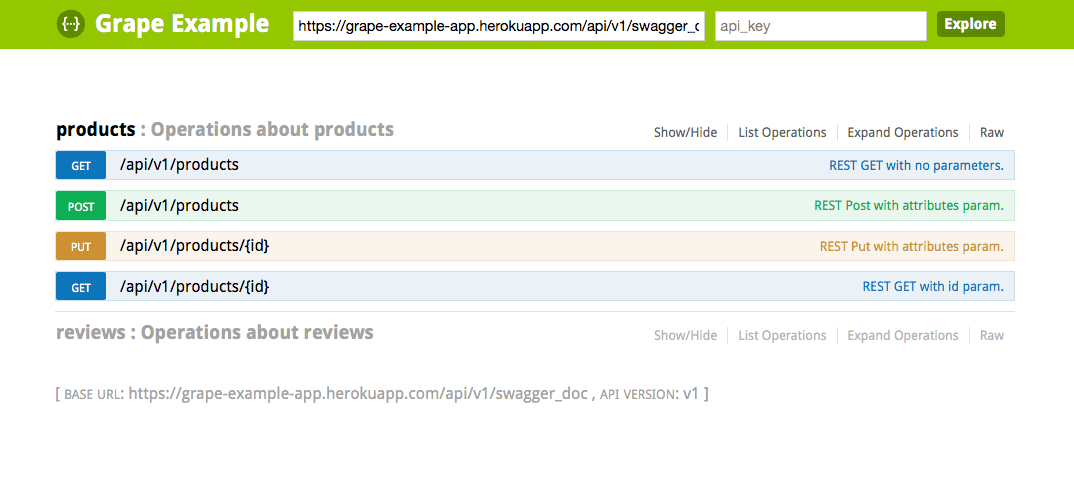Toggle Show/Hide for the reviews section

685,335
